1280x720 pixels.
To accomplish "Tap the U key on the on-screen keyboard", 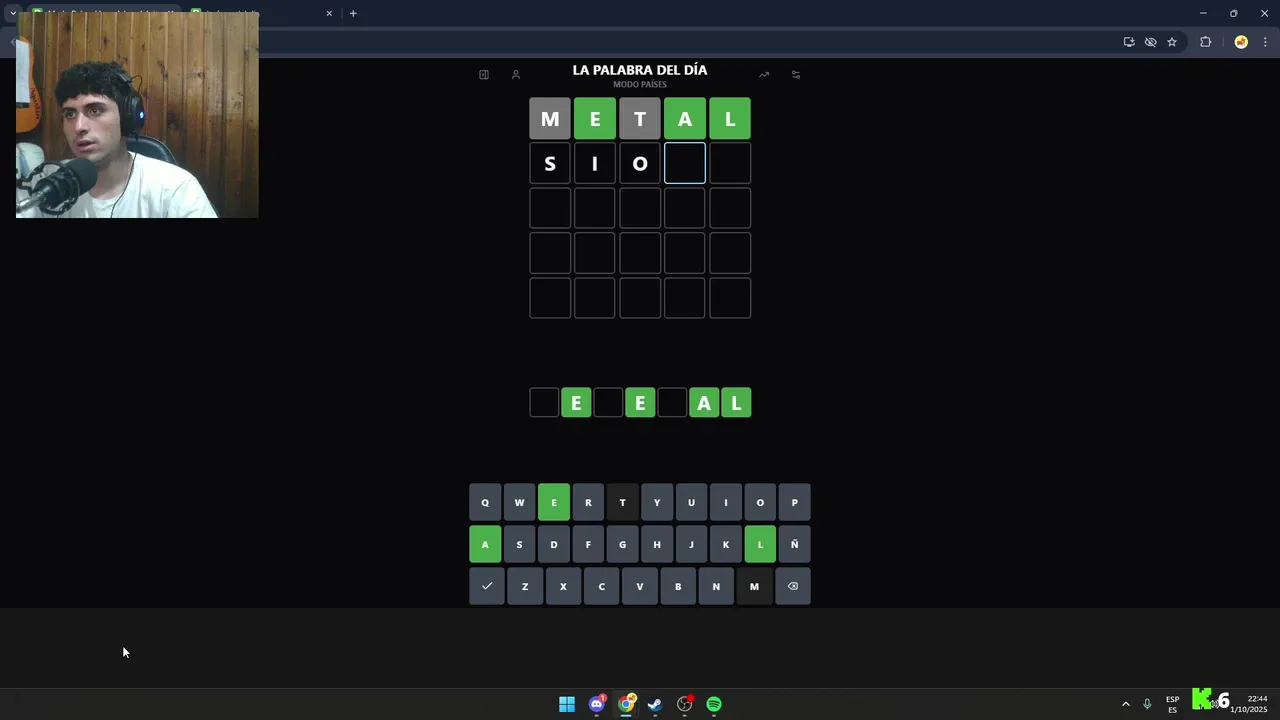I will pos(691,502).
